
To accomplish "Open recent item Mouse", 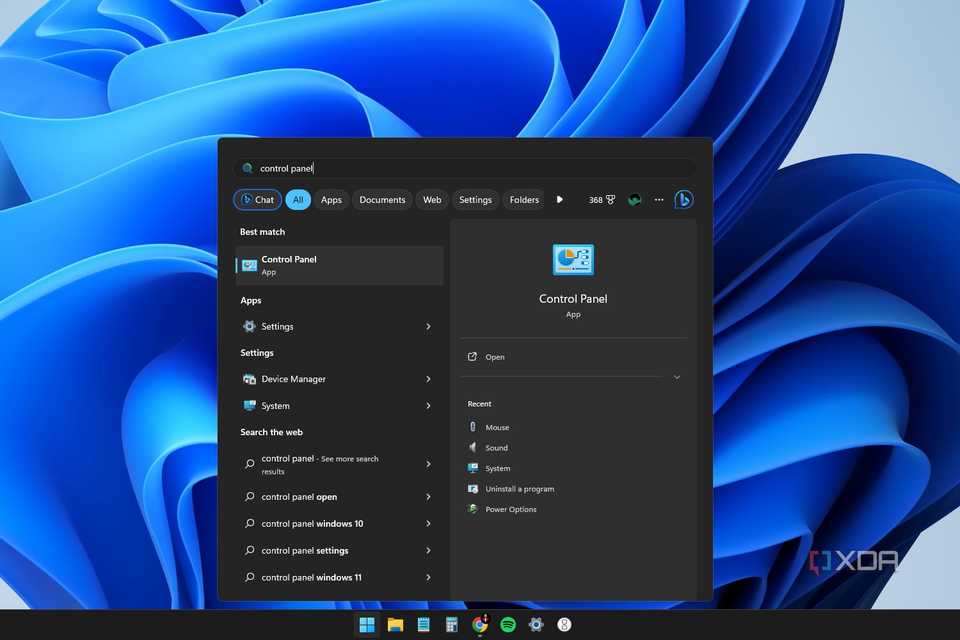I will tap(489, 427).
